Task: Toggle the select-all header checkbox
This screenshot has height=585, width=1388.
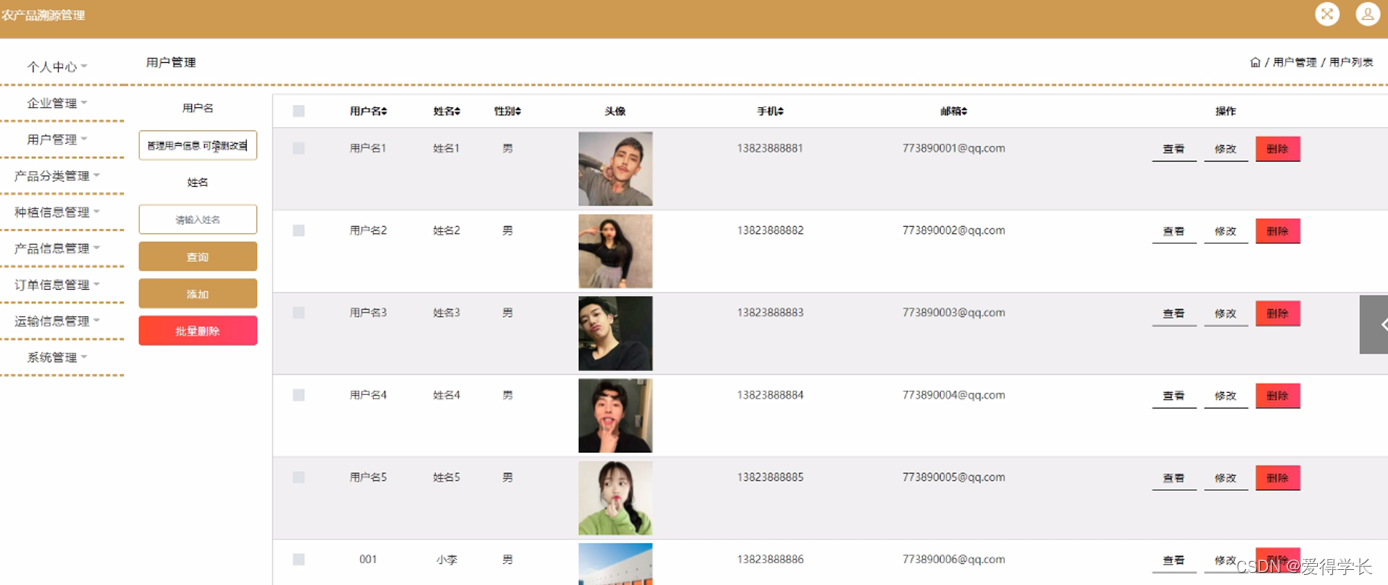Action: 299,111
